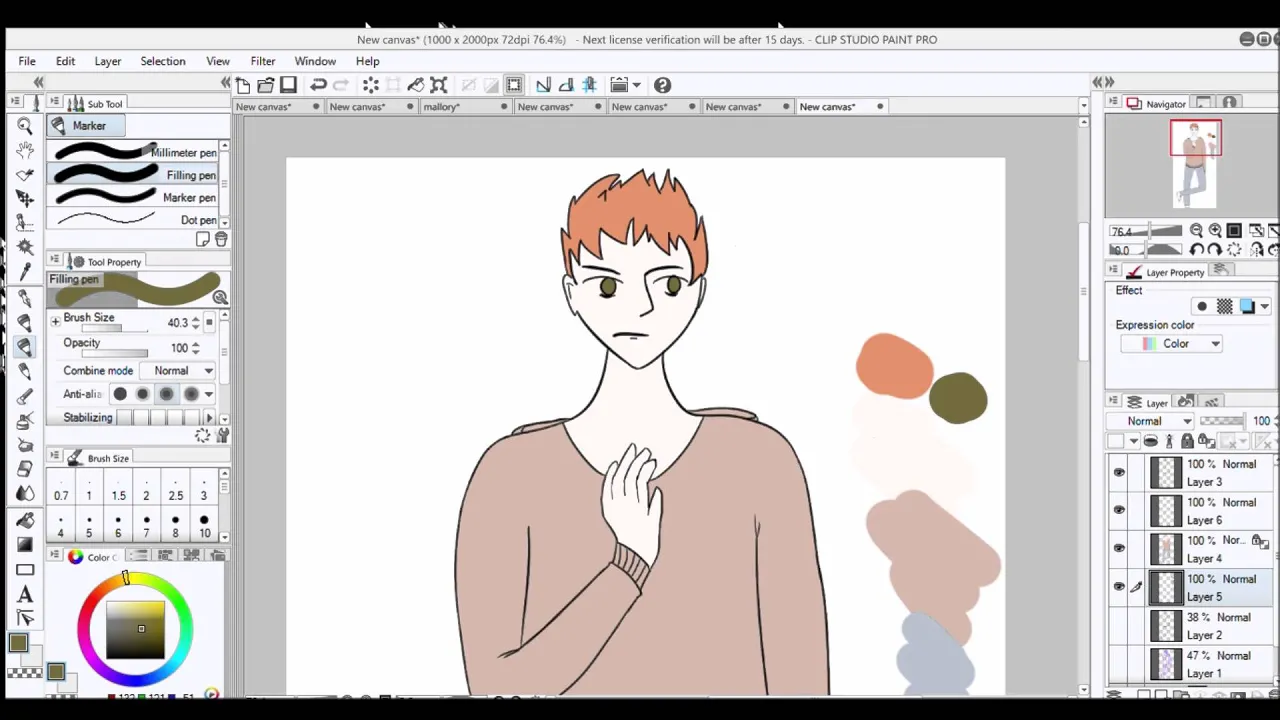Open the layer blending mode Normal dropdown
The height and width of the screenshot is (720, 1280).
coord(1151,421)
